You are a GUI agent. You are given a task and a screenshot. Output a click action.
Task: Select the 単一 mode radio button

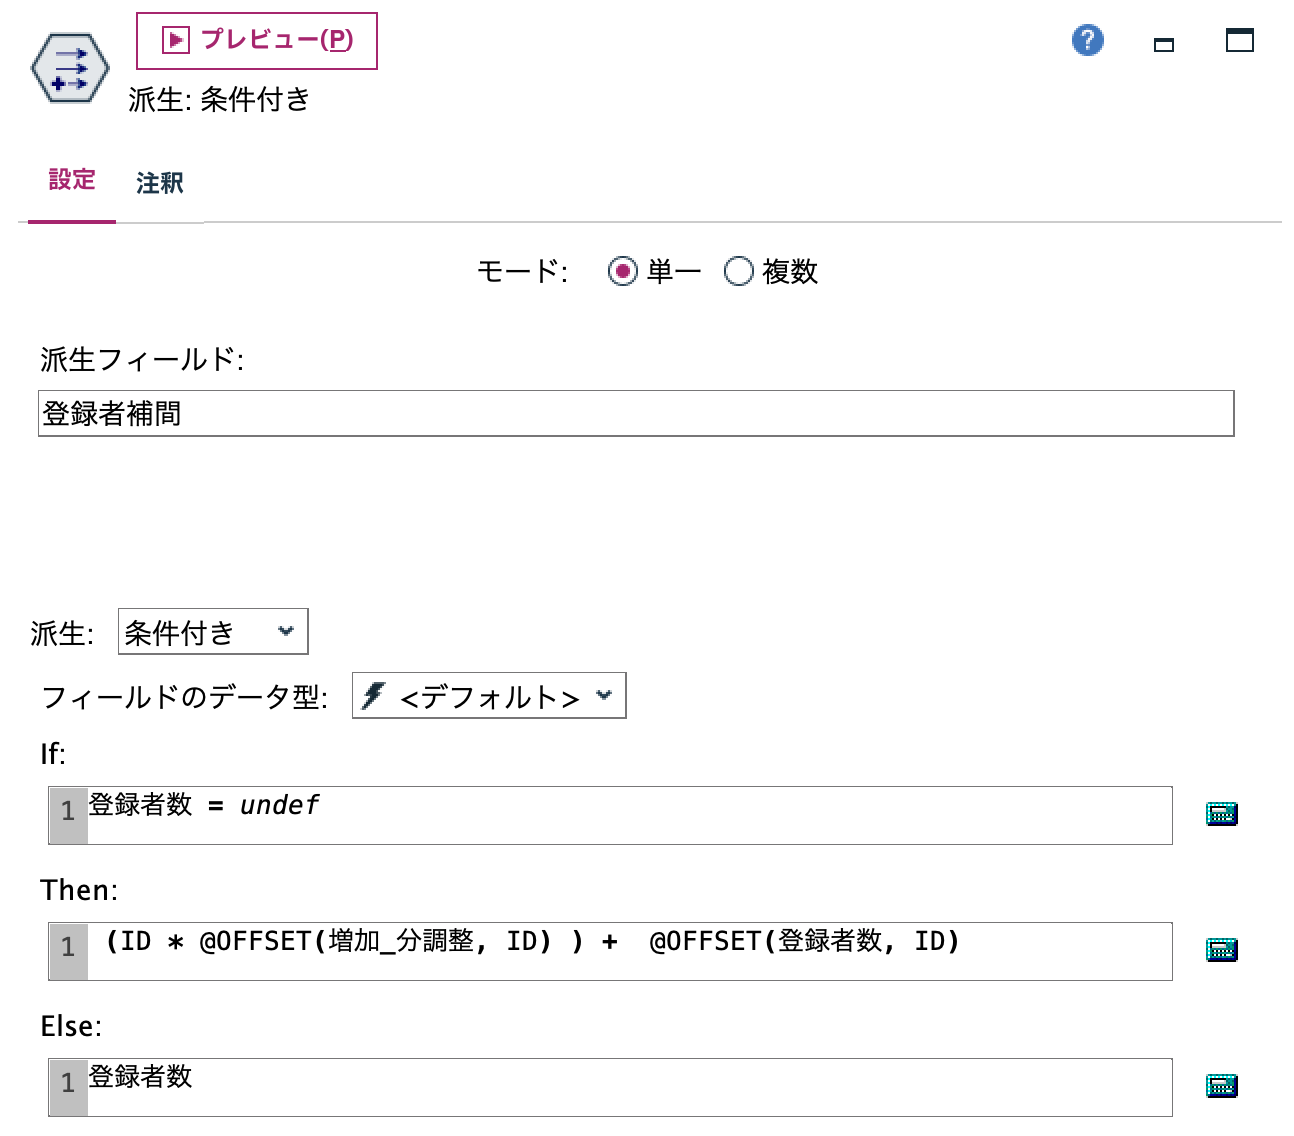(622, 271)
